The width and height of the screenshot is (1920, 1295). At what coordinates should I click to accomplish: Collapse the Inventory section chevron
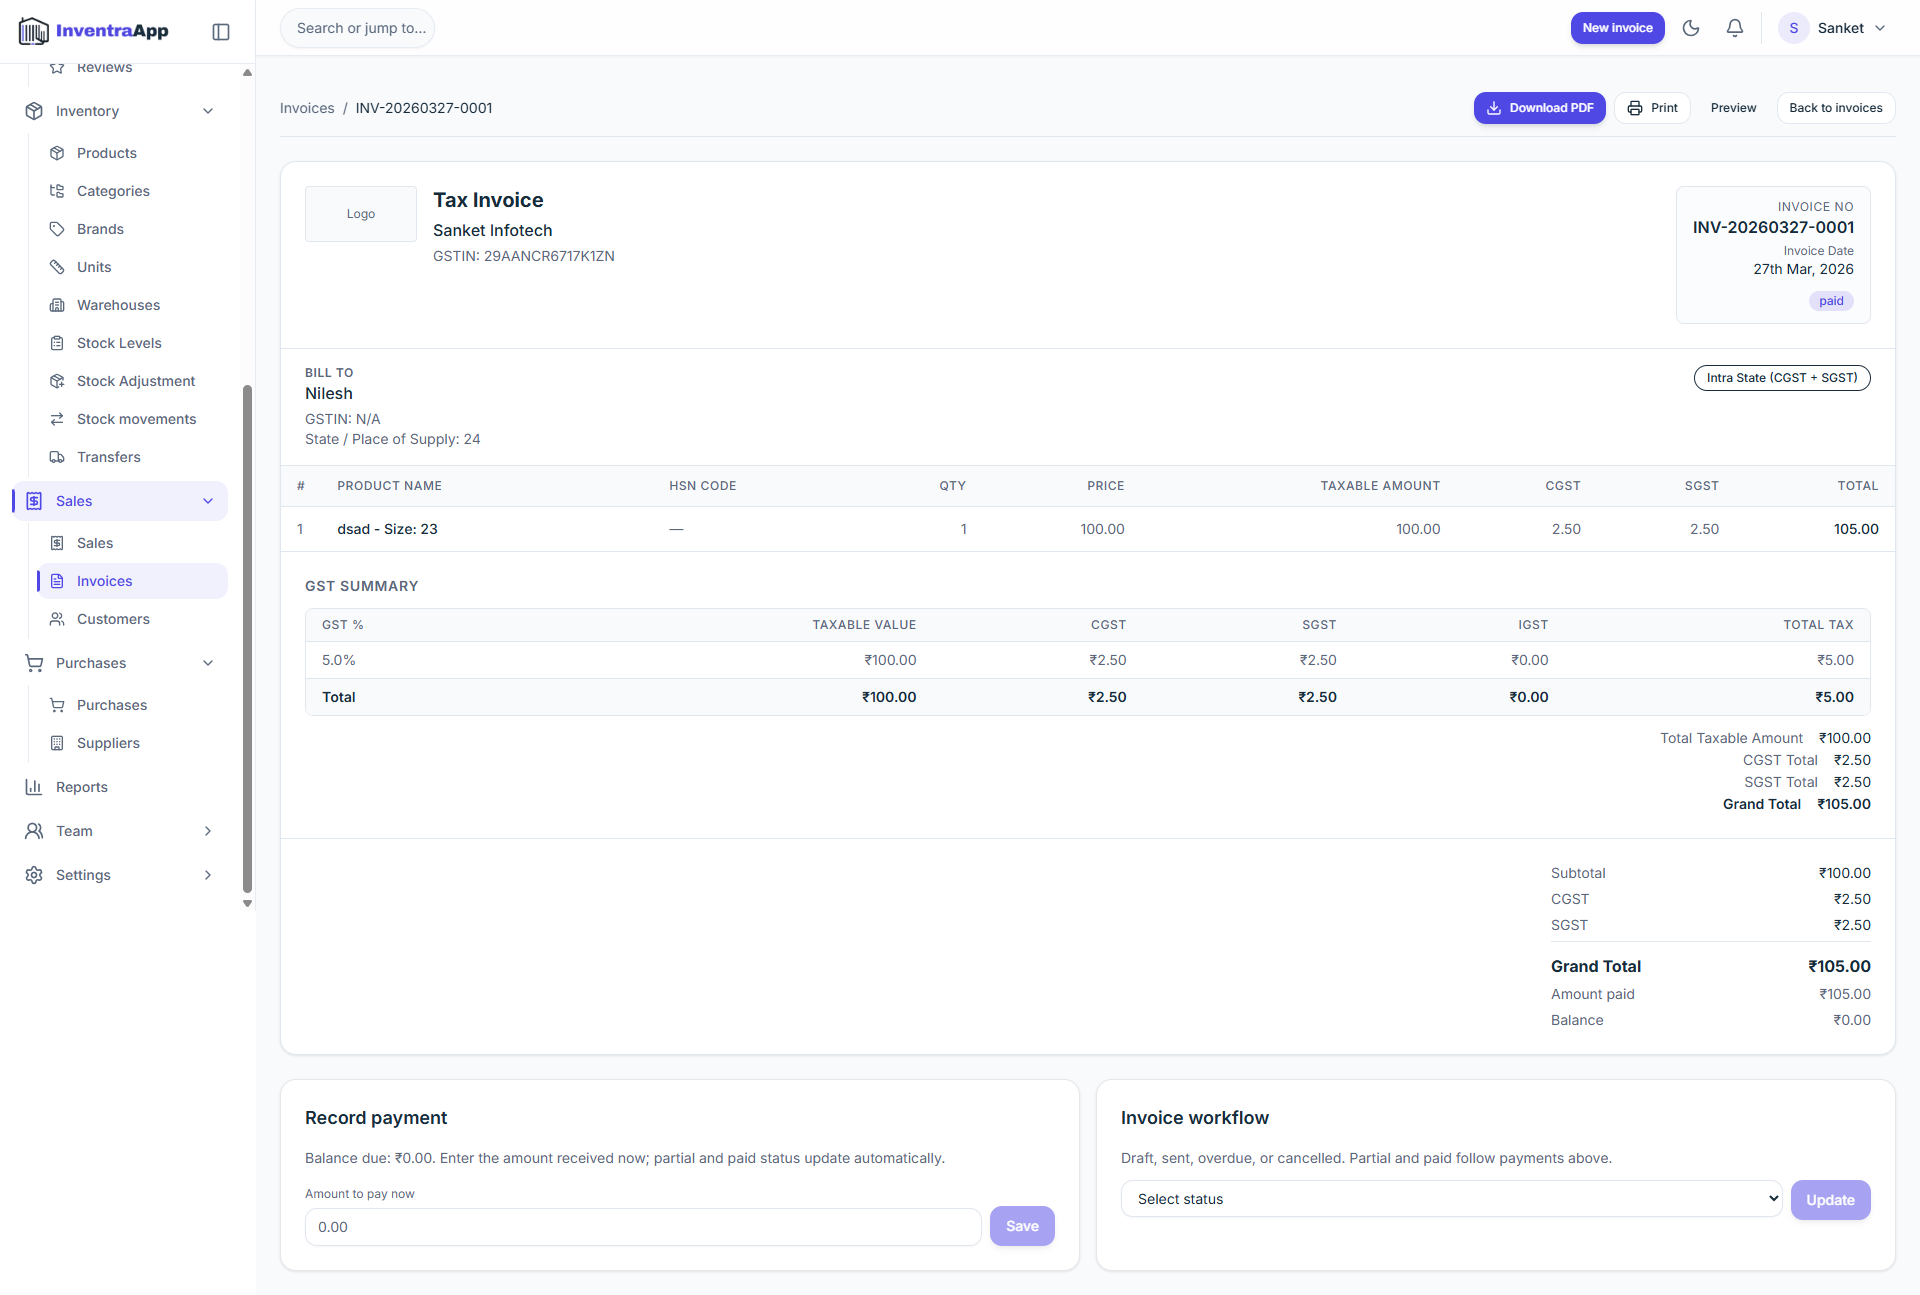[x=208, y=111]
